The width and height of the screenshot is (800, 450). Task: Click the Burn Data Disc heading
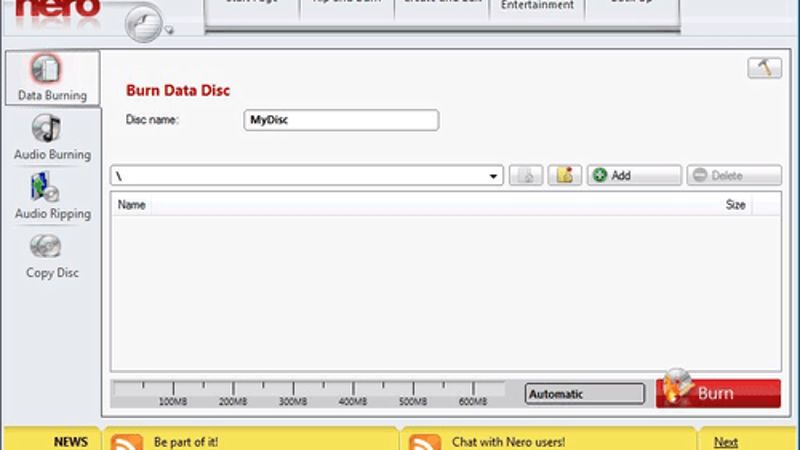pos(178,90)
